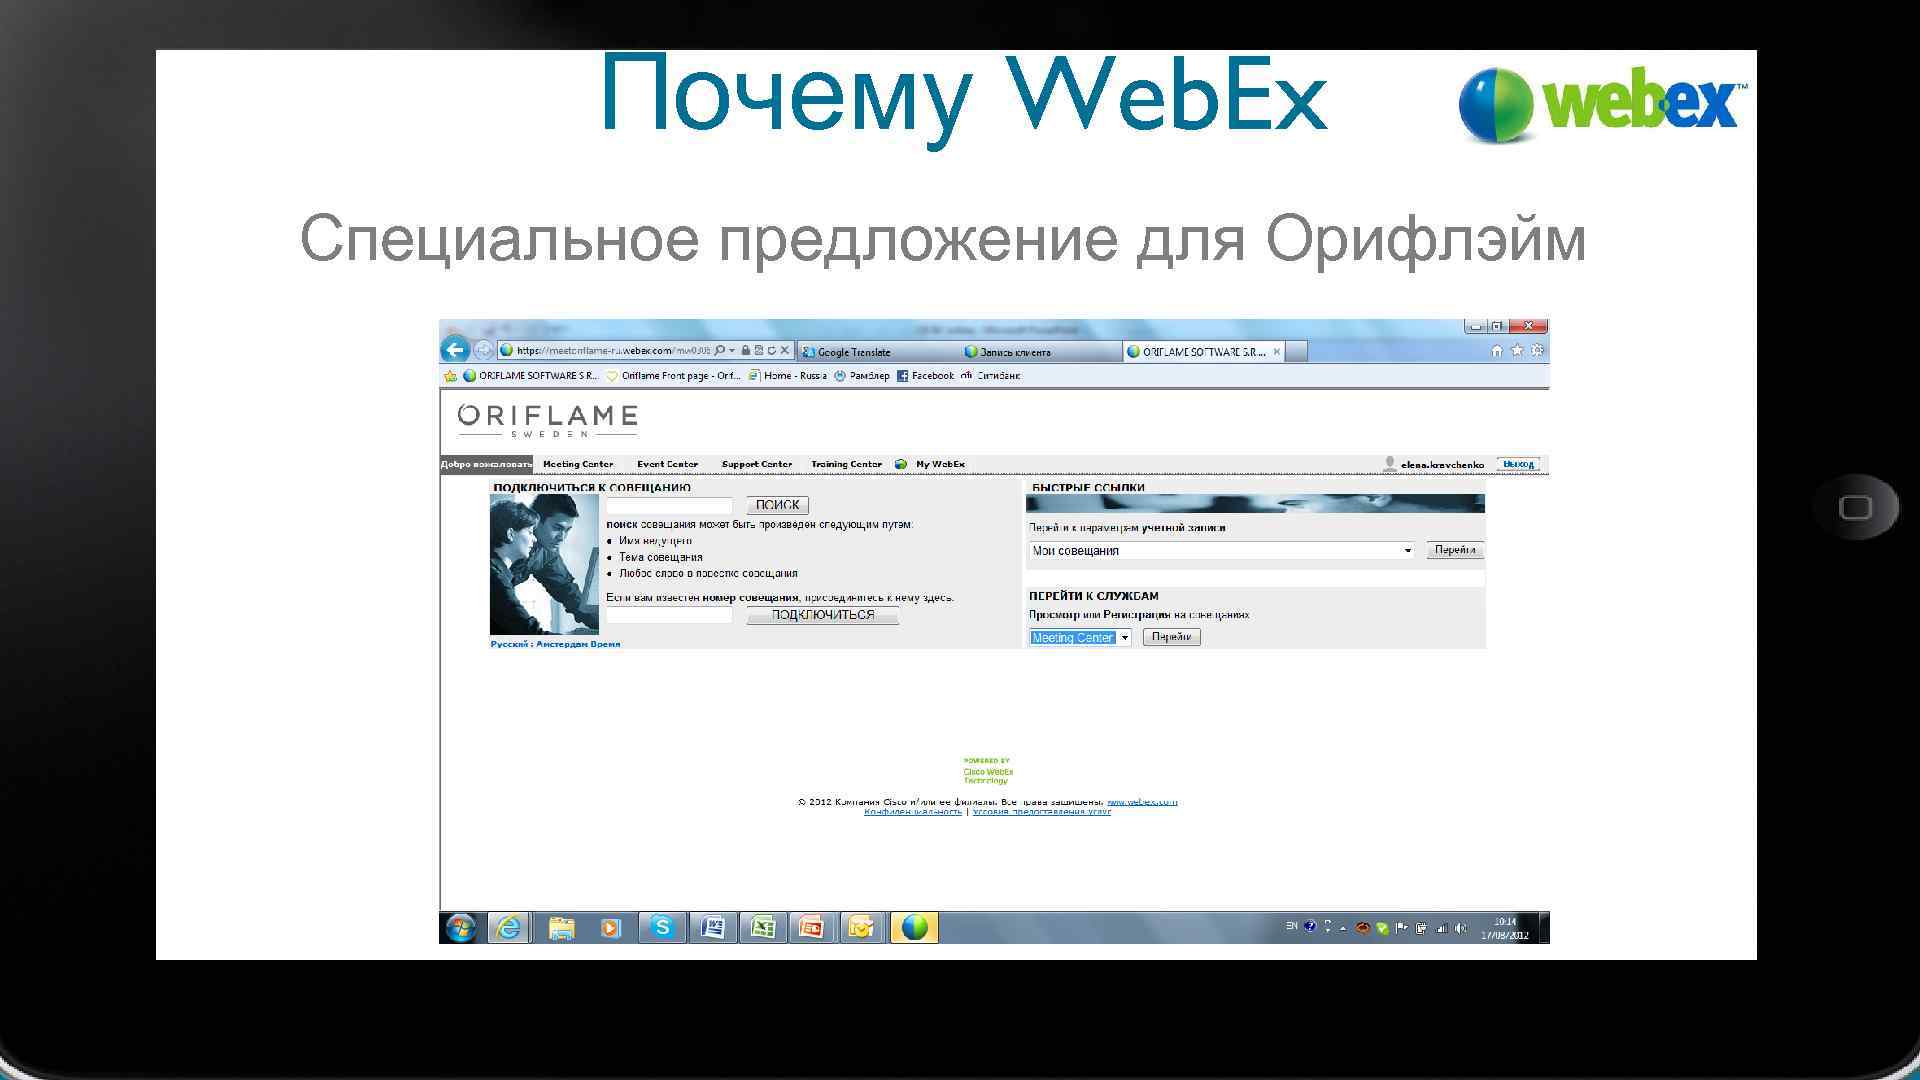The height and width of the screenshot is (1080, 1920).
Task: Click the refresh icon in address bar
Action: 771,351
